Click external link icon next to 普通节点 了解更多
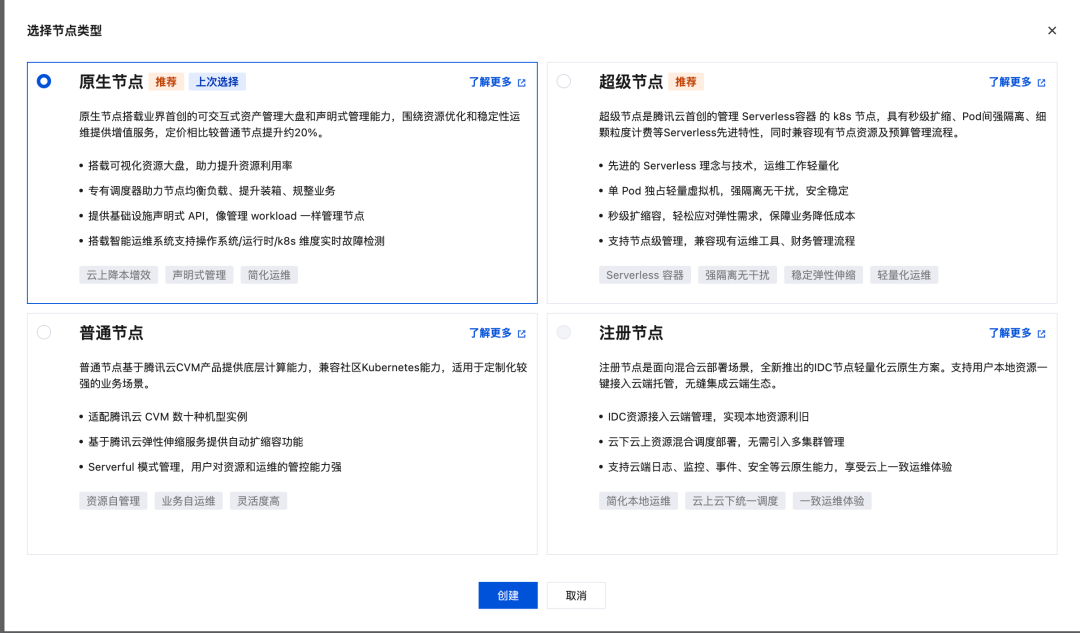 point(521,335)
